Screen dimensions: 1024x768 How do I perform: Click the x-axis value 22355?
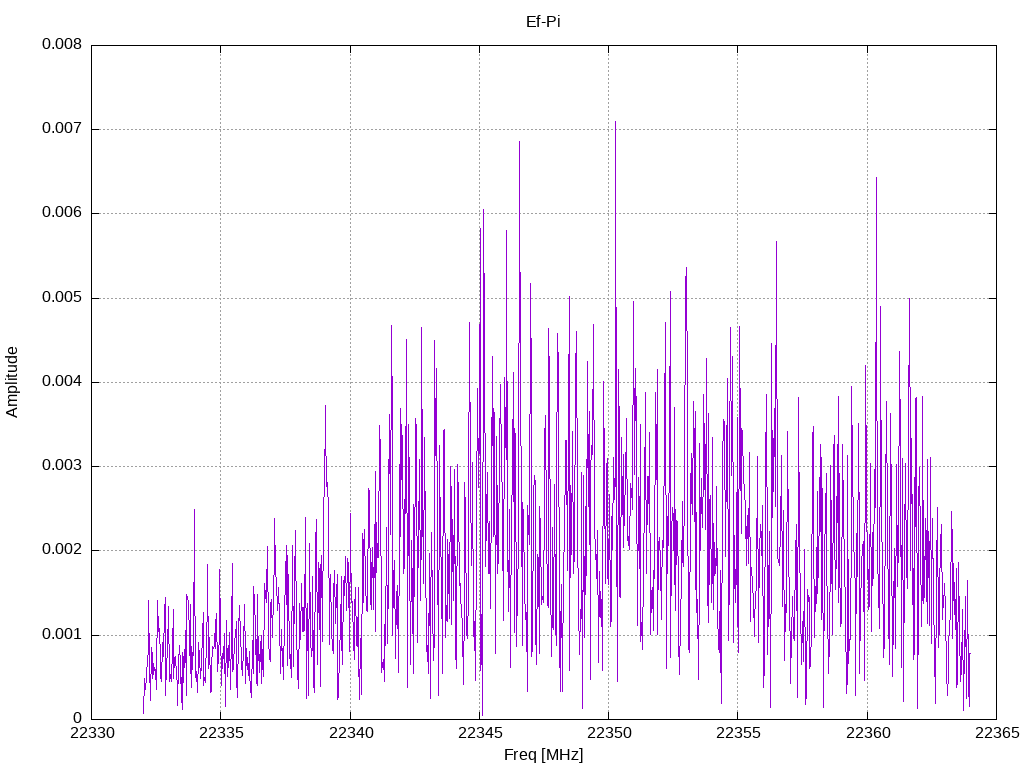pyautogui.click(x=739, y=733)
